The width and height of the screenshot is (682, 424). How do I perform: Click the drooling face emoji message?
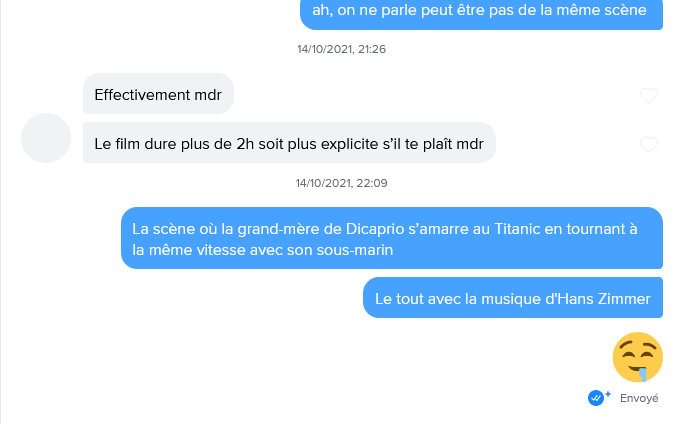click(x=638, y=357)
